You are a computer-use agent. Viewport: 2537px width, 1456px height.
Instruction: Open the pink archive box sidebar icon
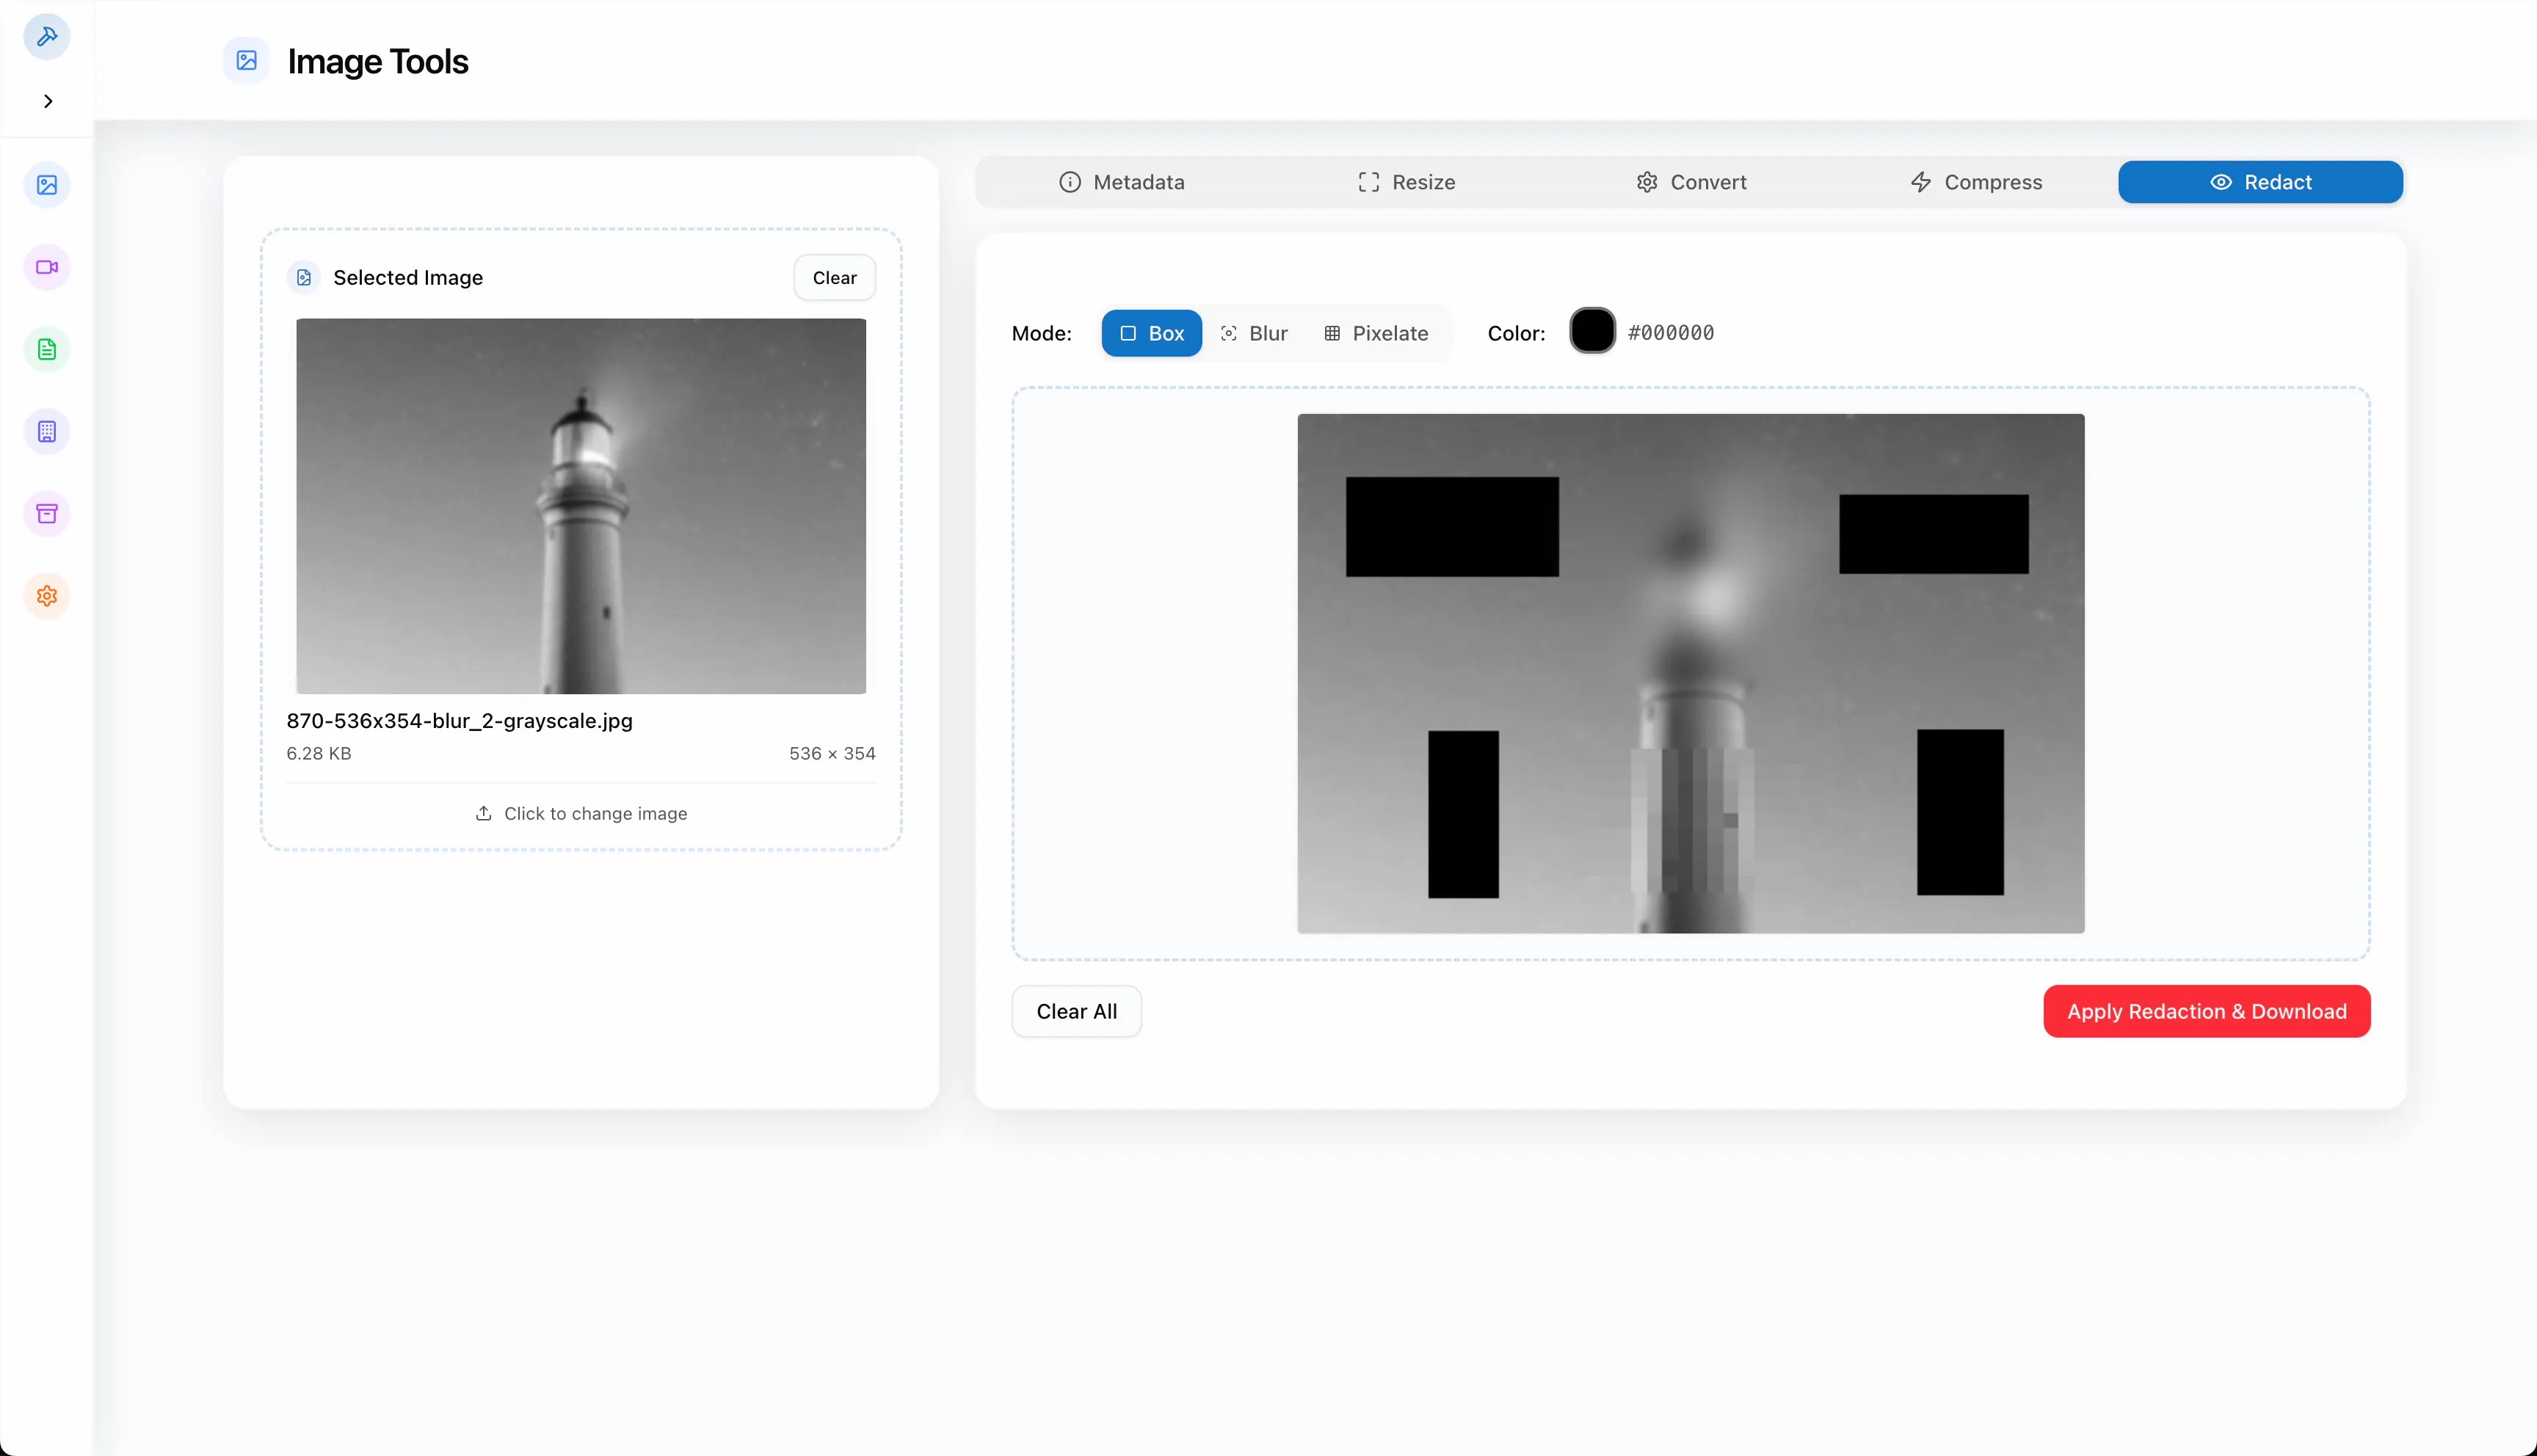click(x=47, y=514)
